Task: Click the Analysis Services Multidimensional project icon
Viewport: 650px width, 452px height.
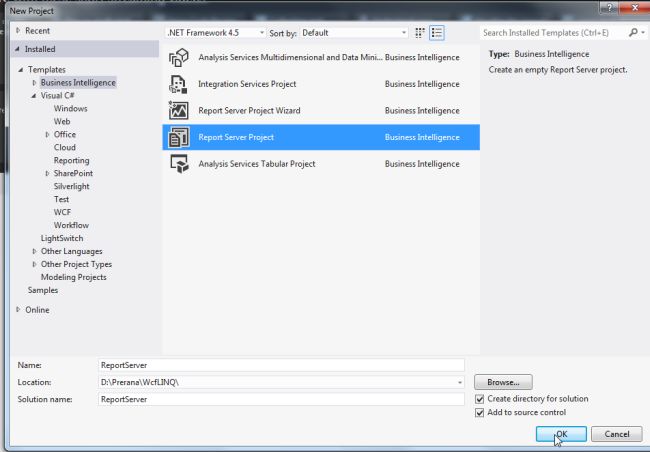Action: click(179, 57)
